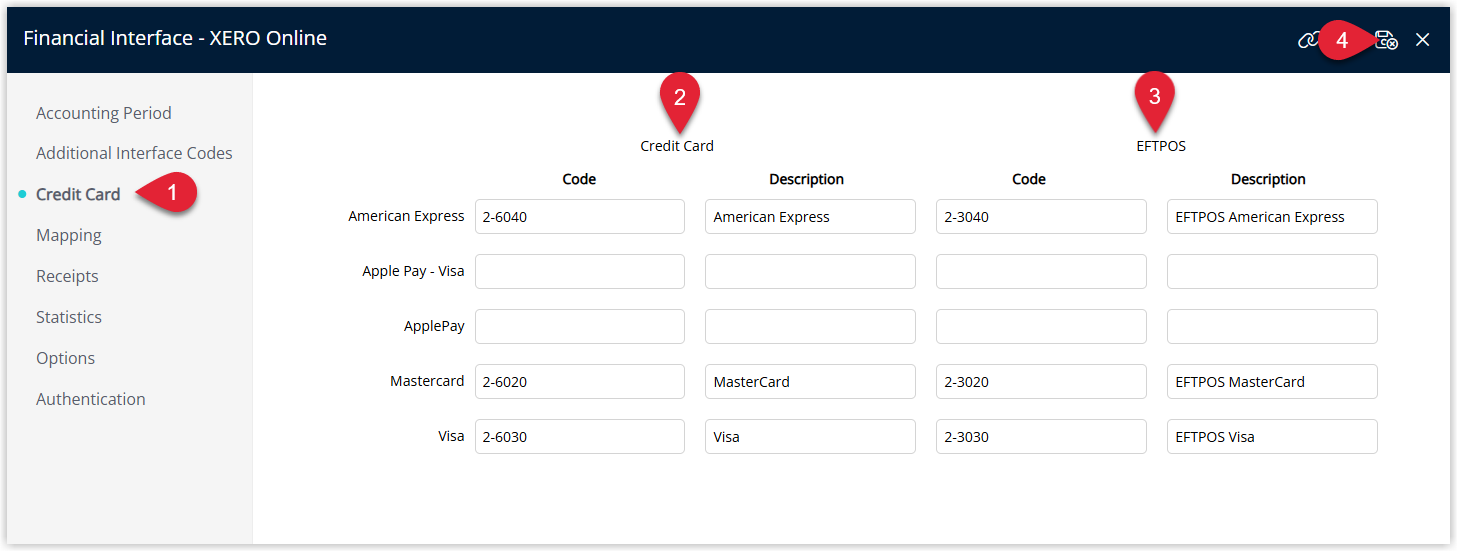Click the EFTPOS Visa description field

[1272, 437]
